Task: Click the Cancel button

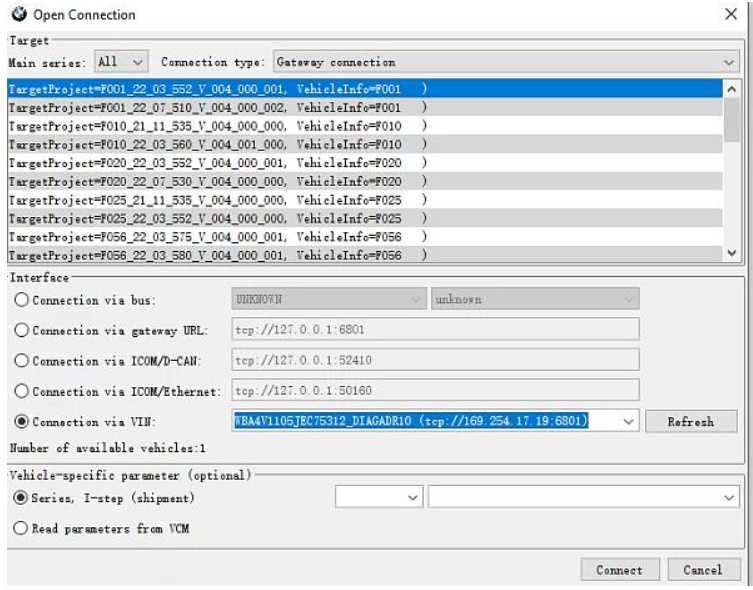Action: click(704, 570)
